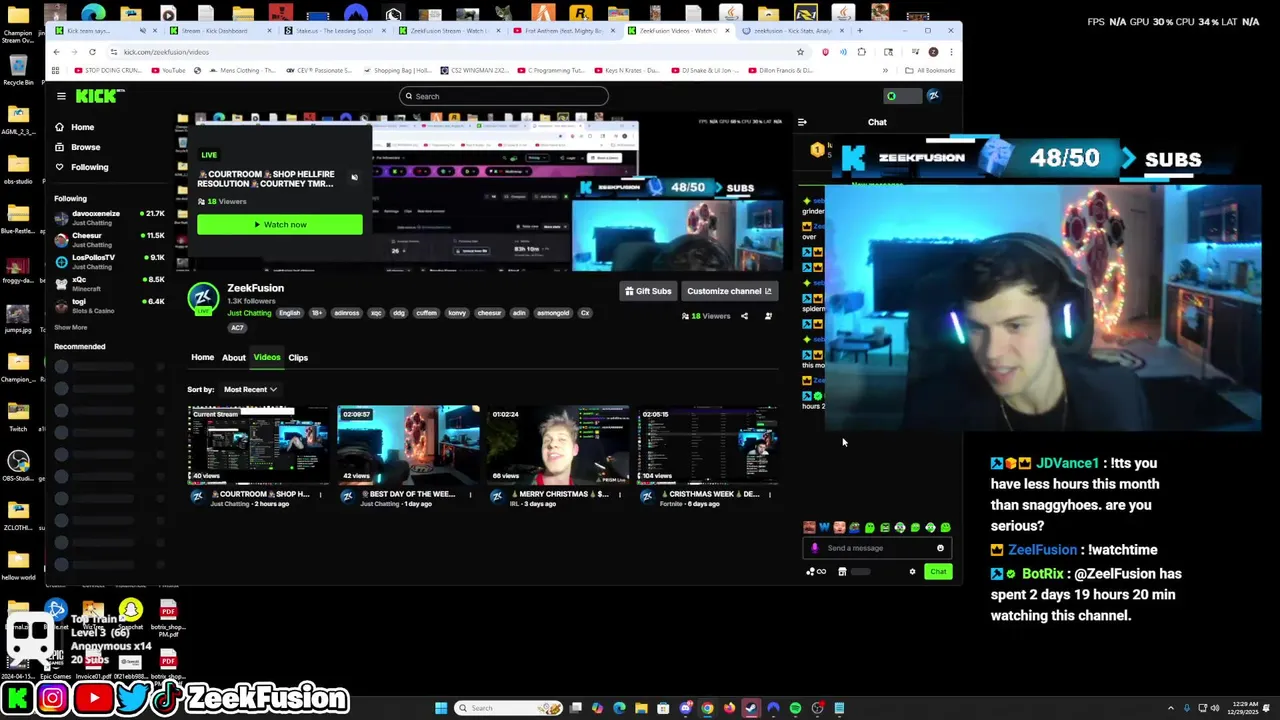The width and height of the screenshot is (1280, 720).
Task: Expand the bookmarks overflow chevron
Action: pos(885,70)
